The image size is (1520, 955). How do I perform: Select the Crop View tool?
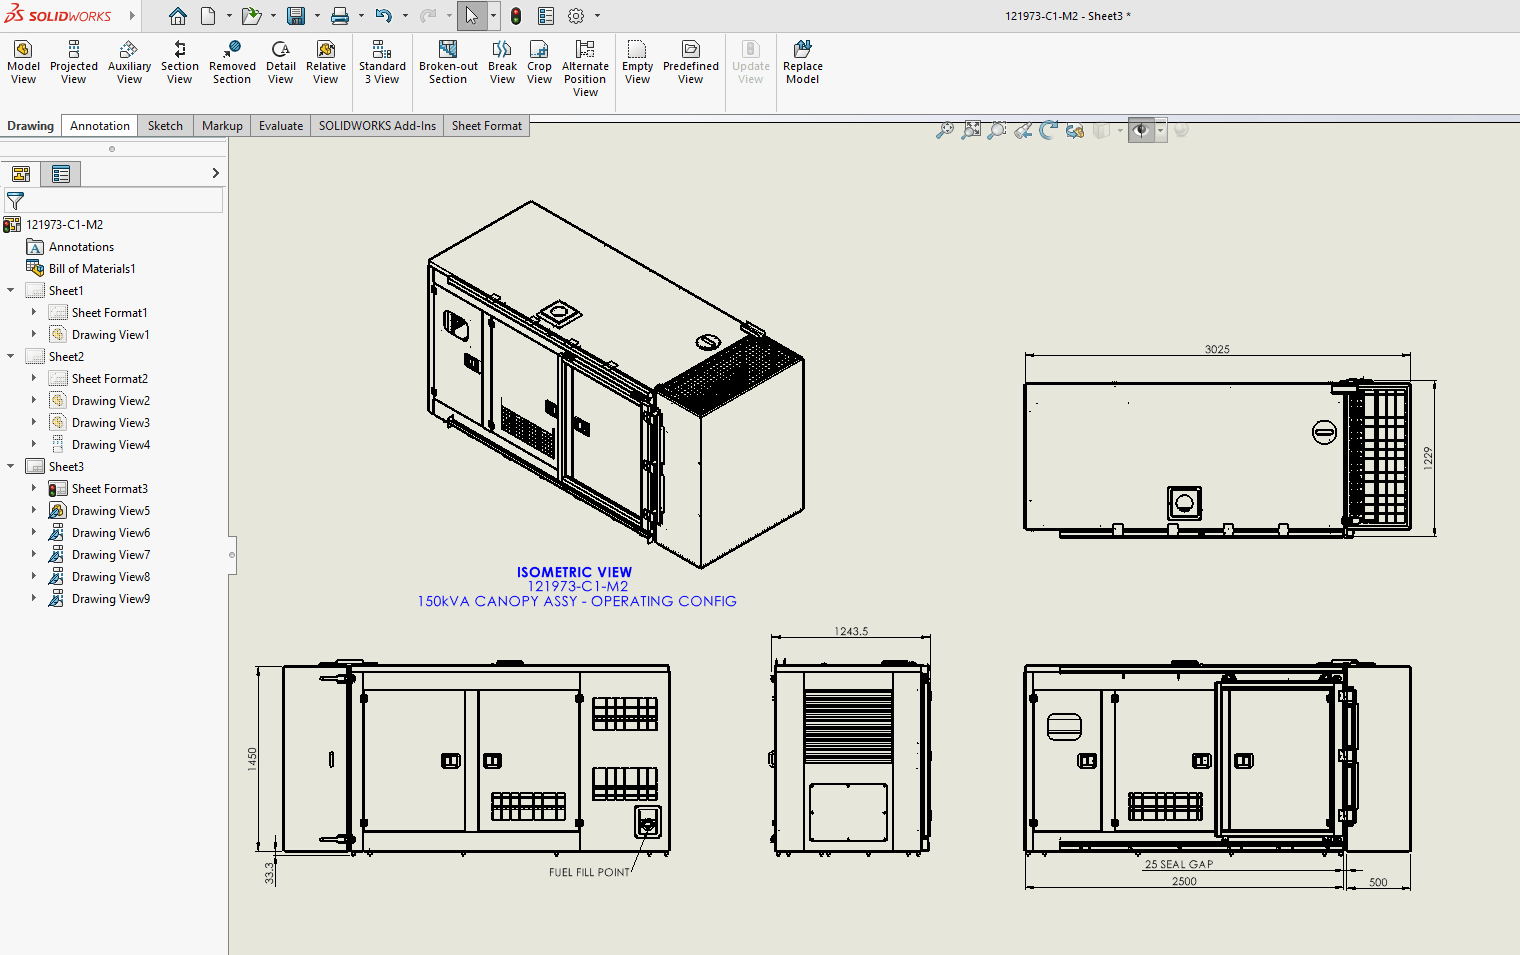point(539,62)
